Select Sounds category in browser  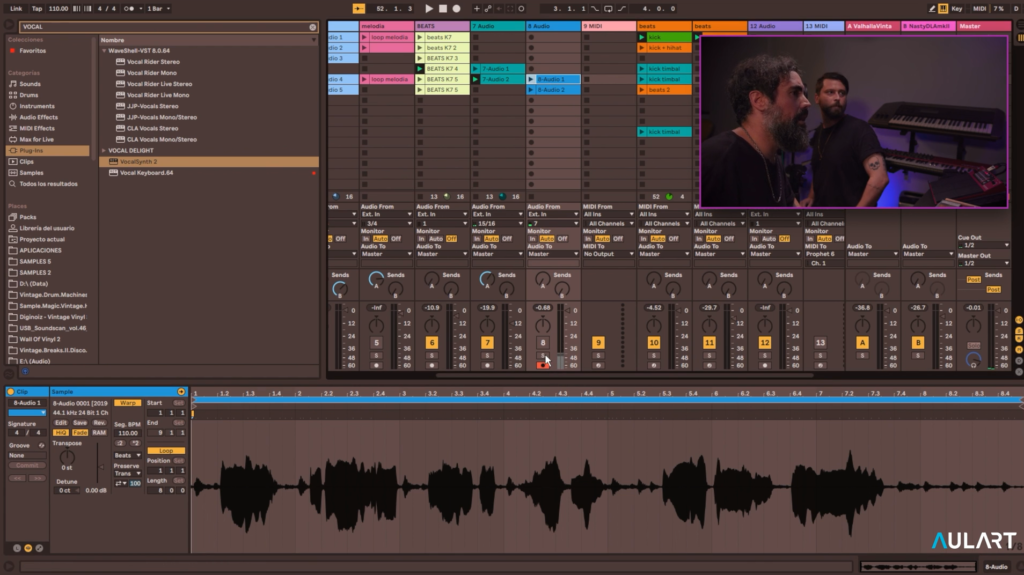(29, 84)
